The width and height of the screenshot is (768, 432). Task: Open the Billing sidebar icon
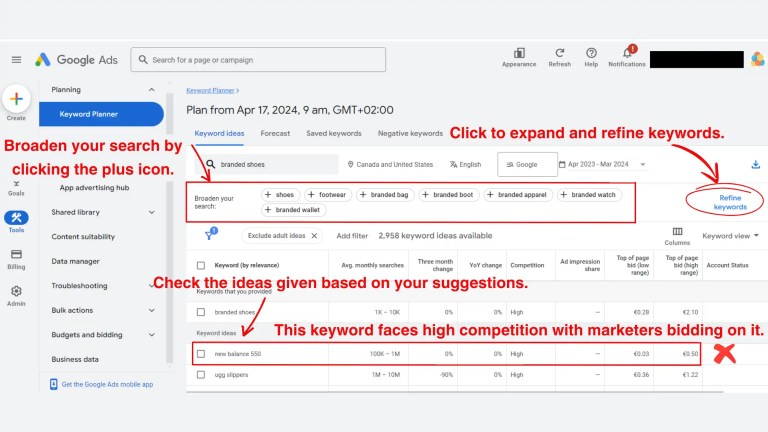pyautogui.click(x=16, y=254)
